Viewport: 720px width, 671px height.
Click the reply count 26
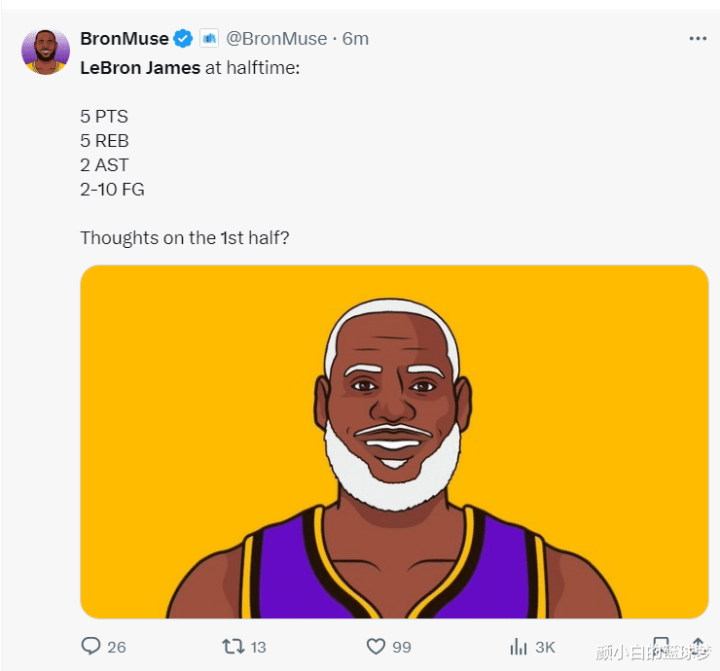(x=117, y=647)
